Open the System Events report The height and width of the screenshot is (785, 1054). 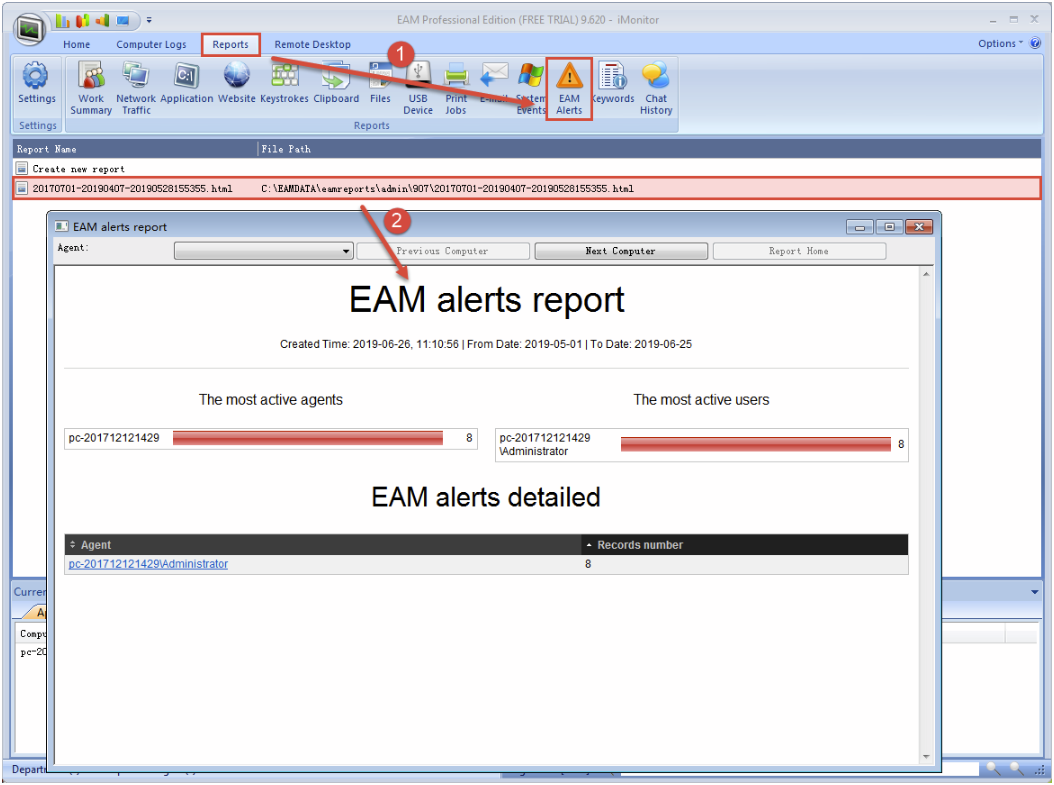[x=531, y=88]
